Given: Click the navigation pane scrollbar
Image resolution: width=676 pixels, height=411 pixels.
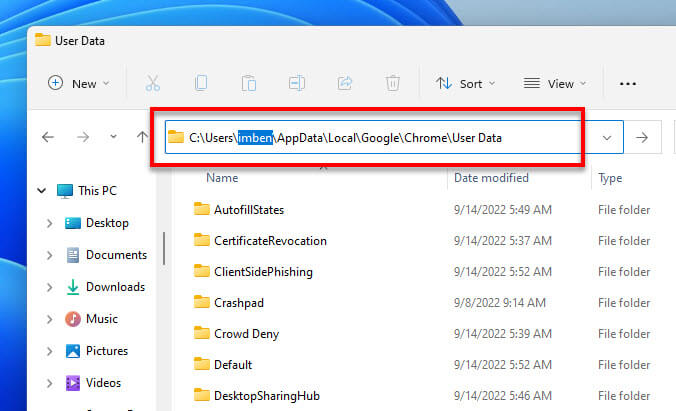Looking at the screenshot, I should tap(164, 248).
